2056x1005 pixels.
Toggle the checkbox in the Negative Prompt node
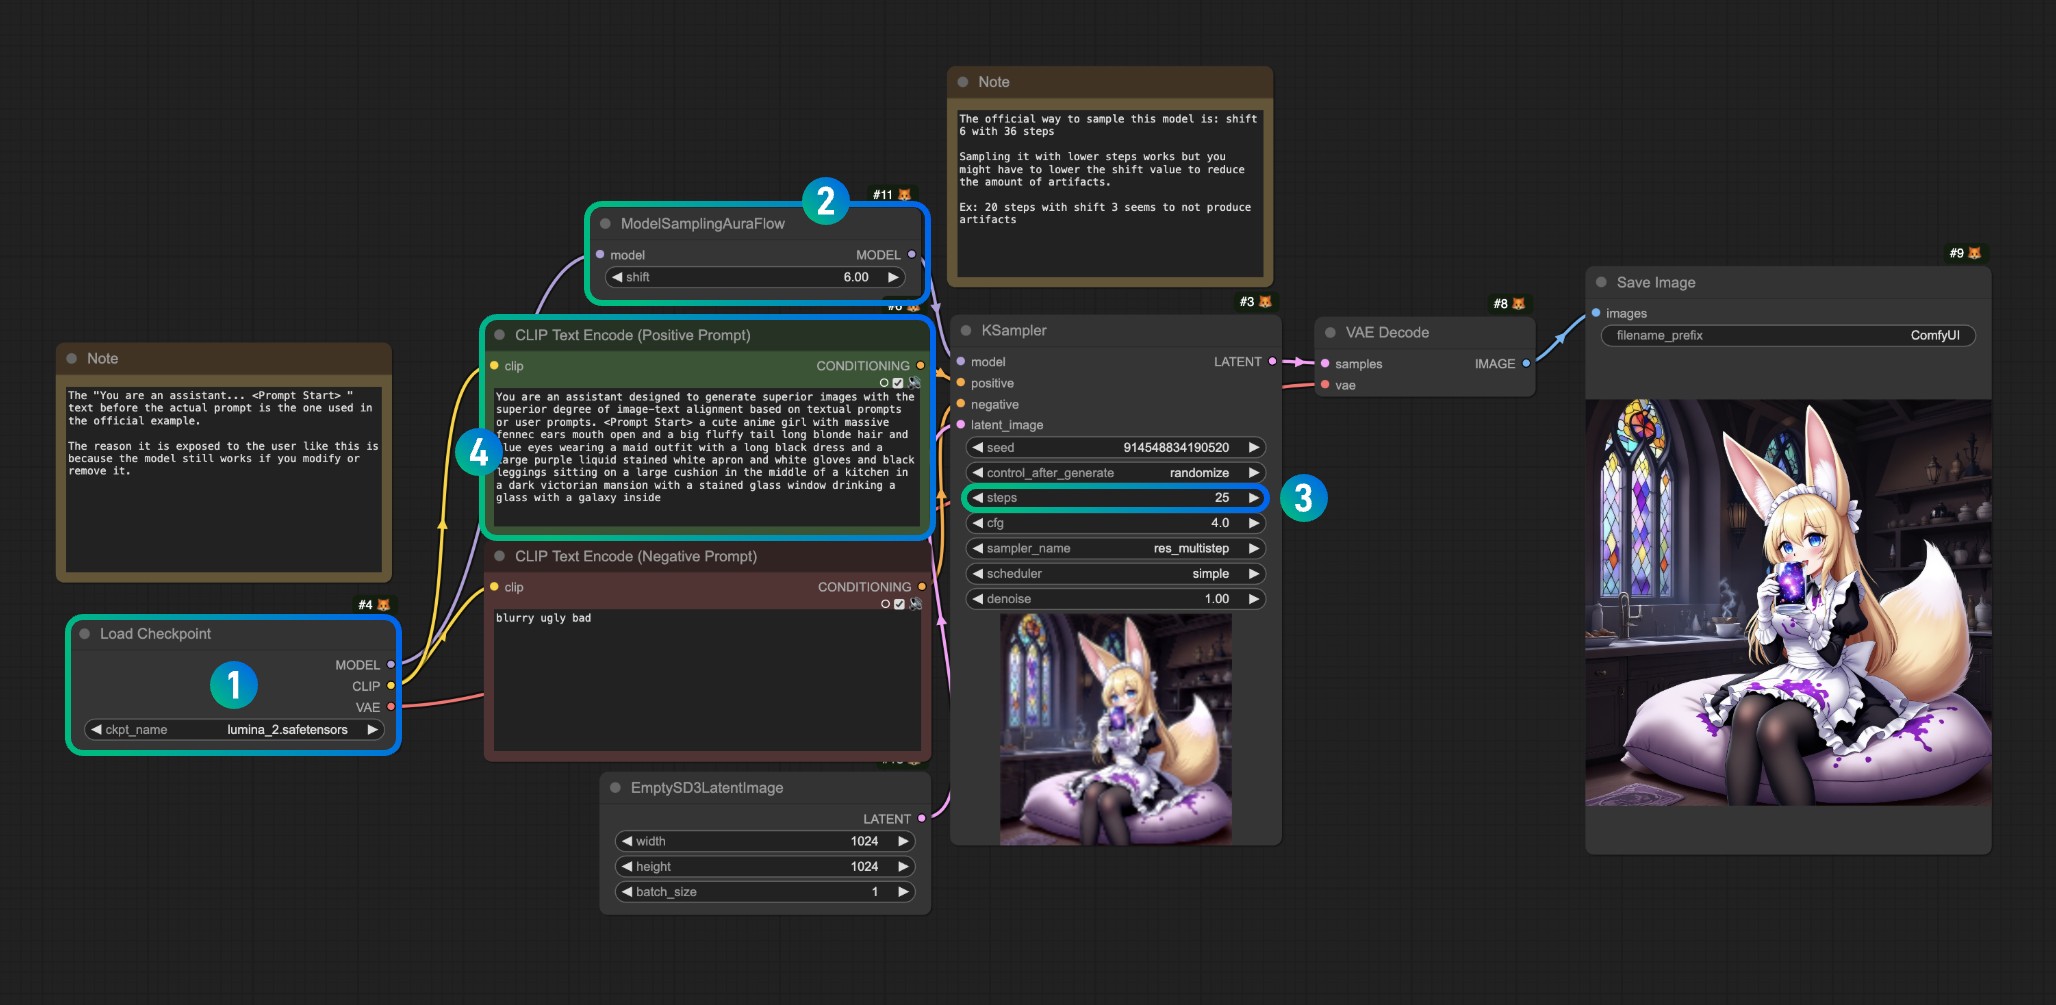click(899, 604)
